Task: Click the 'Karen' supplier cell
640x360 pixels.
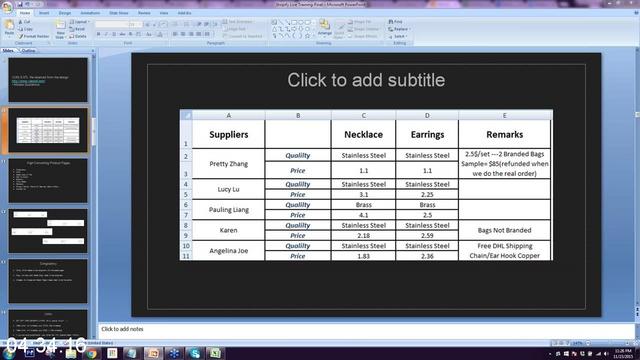Action: click(x=229, y=230)
